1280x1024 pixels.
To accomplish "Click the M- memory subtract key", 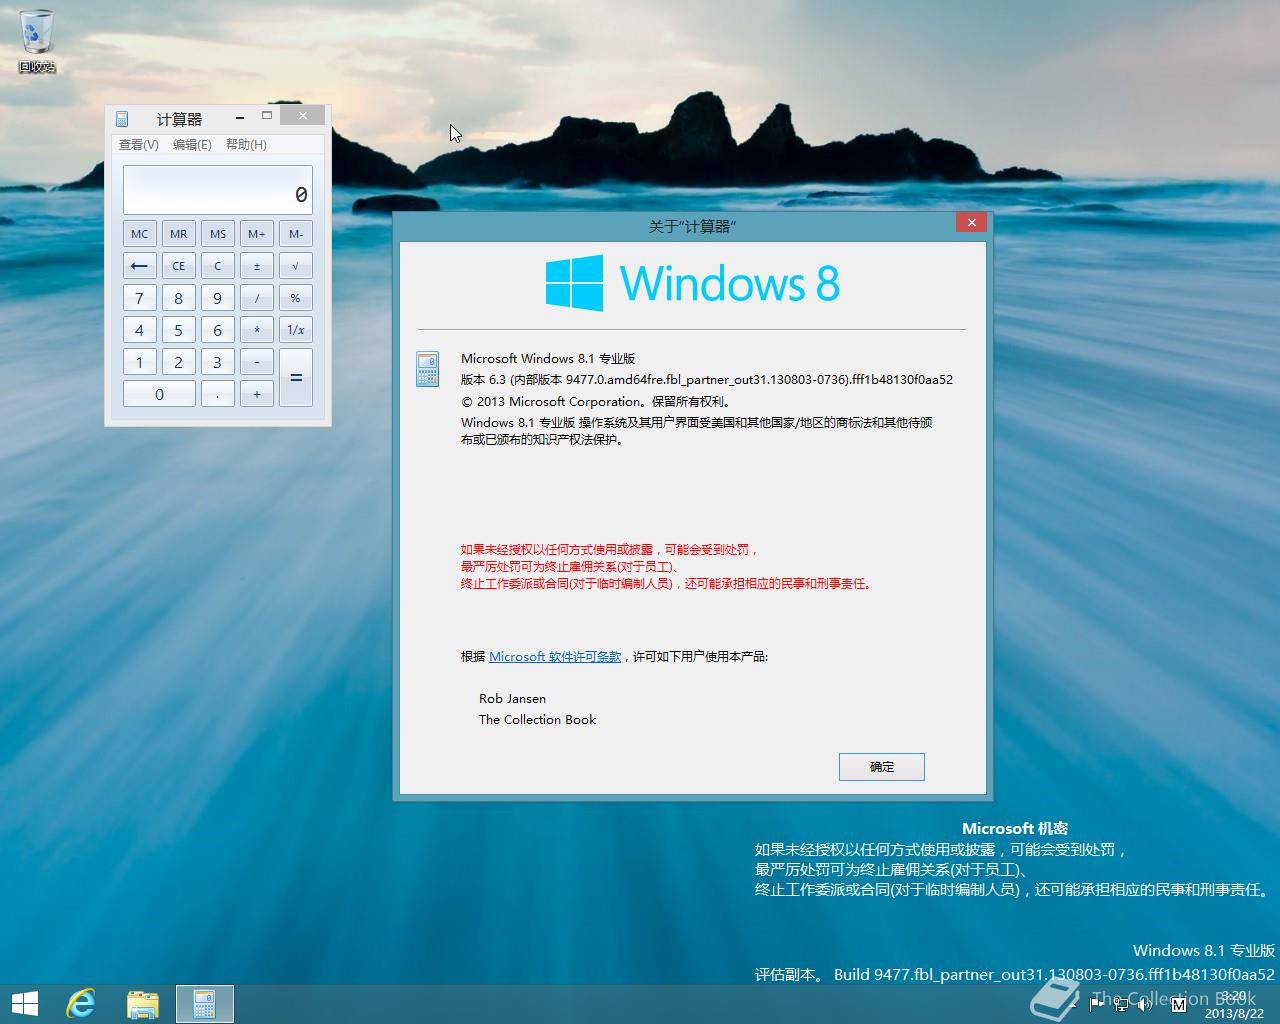I will [296, 234].
